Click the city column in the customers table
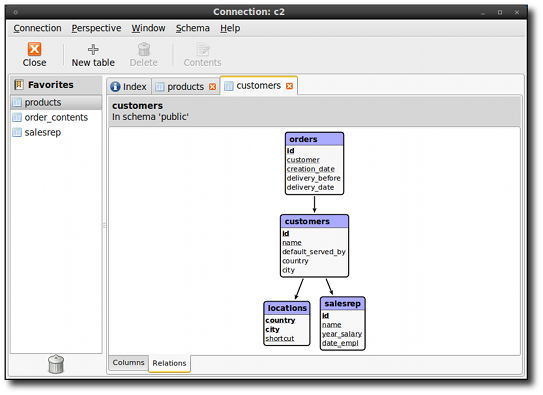The image size is (543, 395). [x=288, y=270]
